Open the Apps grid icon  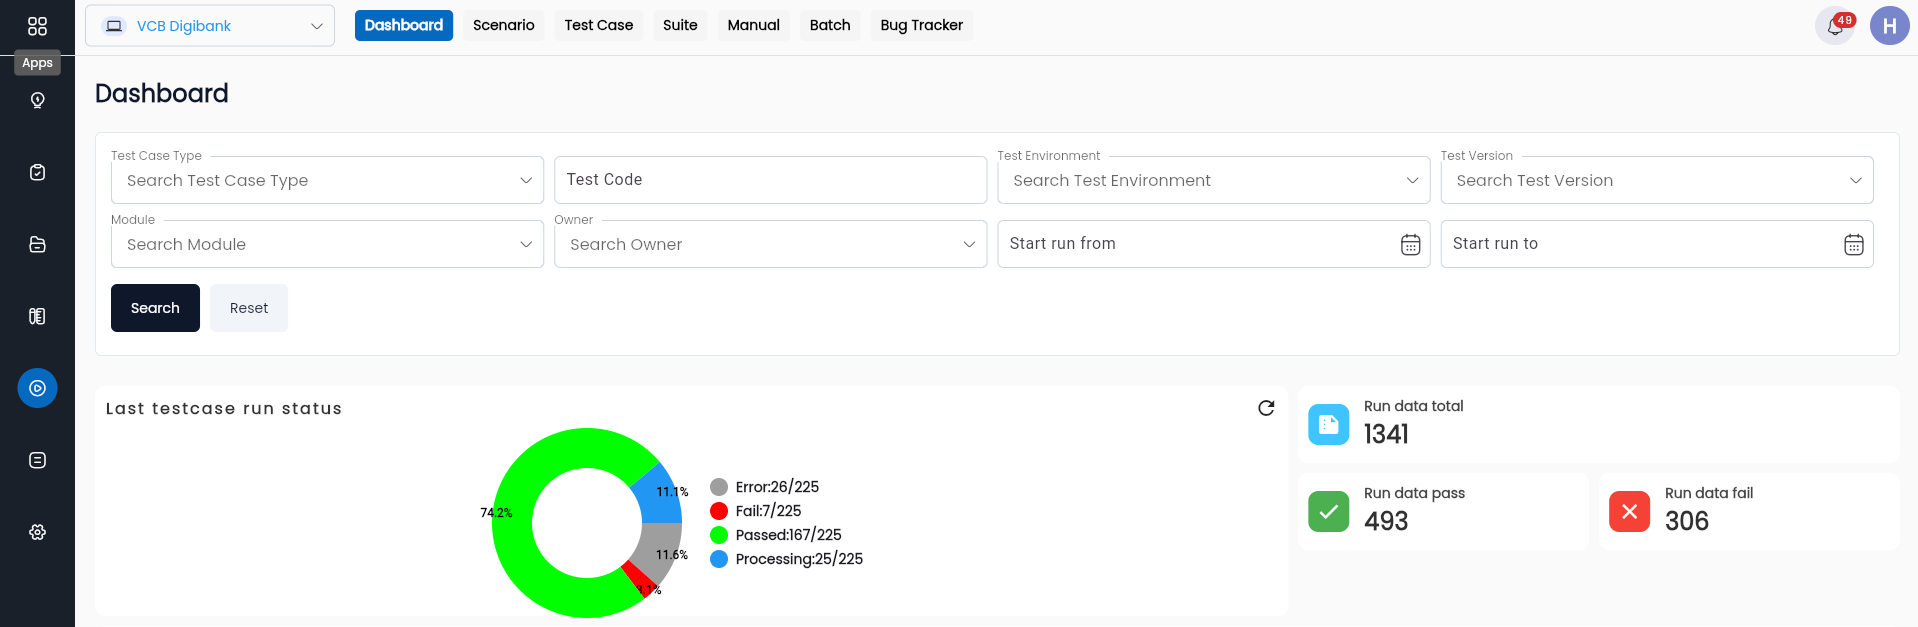click(x=37, y=26)
